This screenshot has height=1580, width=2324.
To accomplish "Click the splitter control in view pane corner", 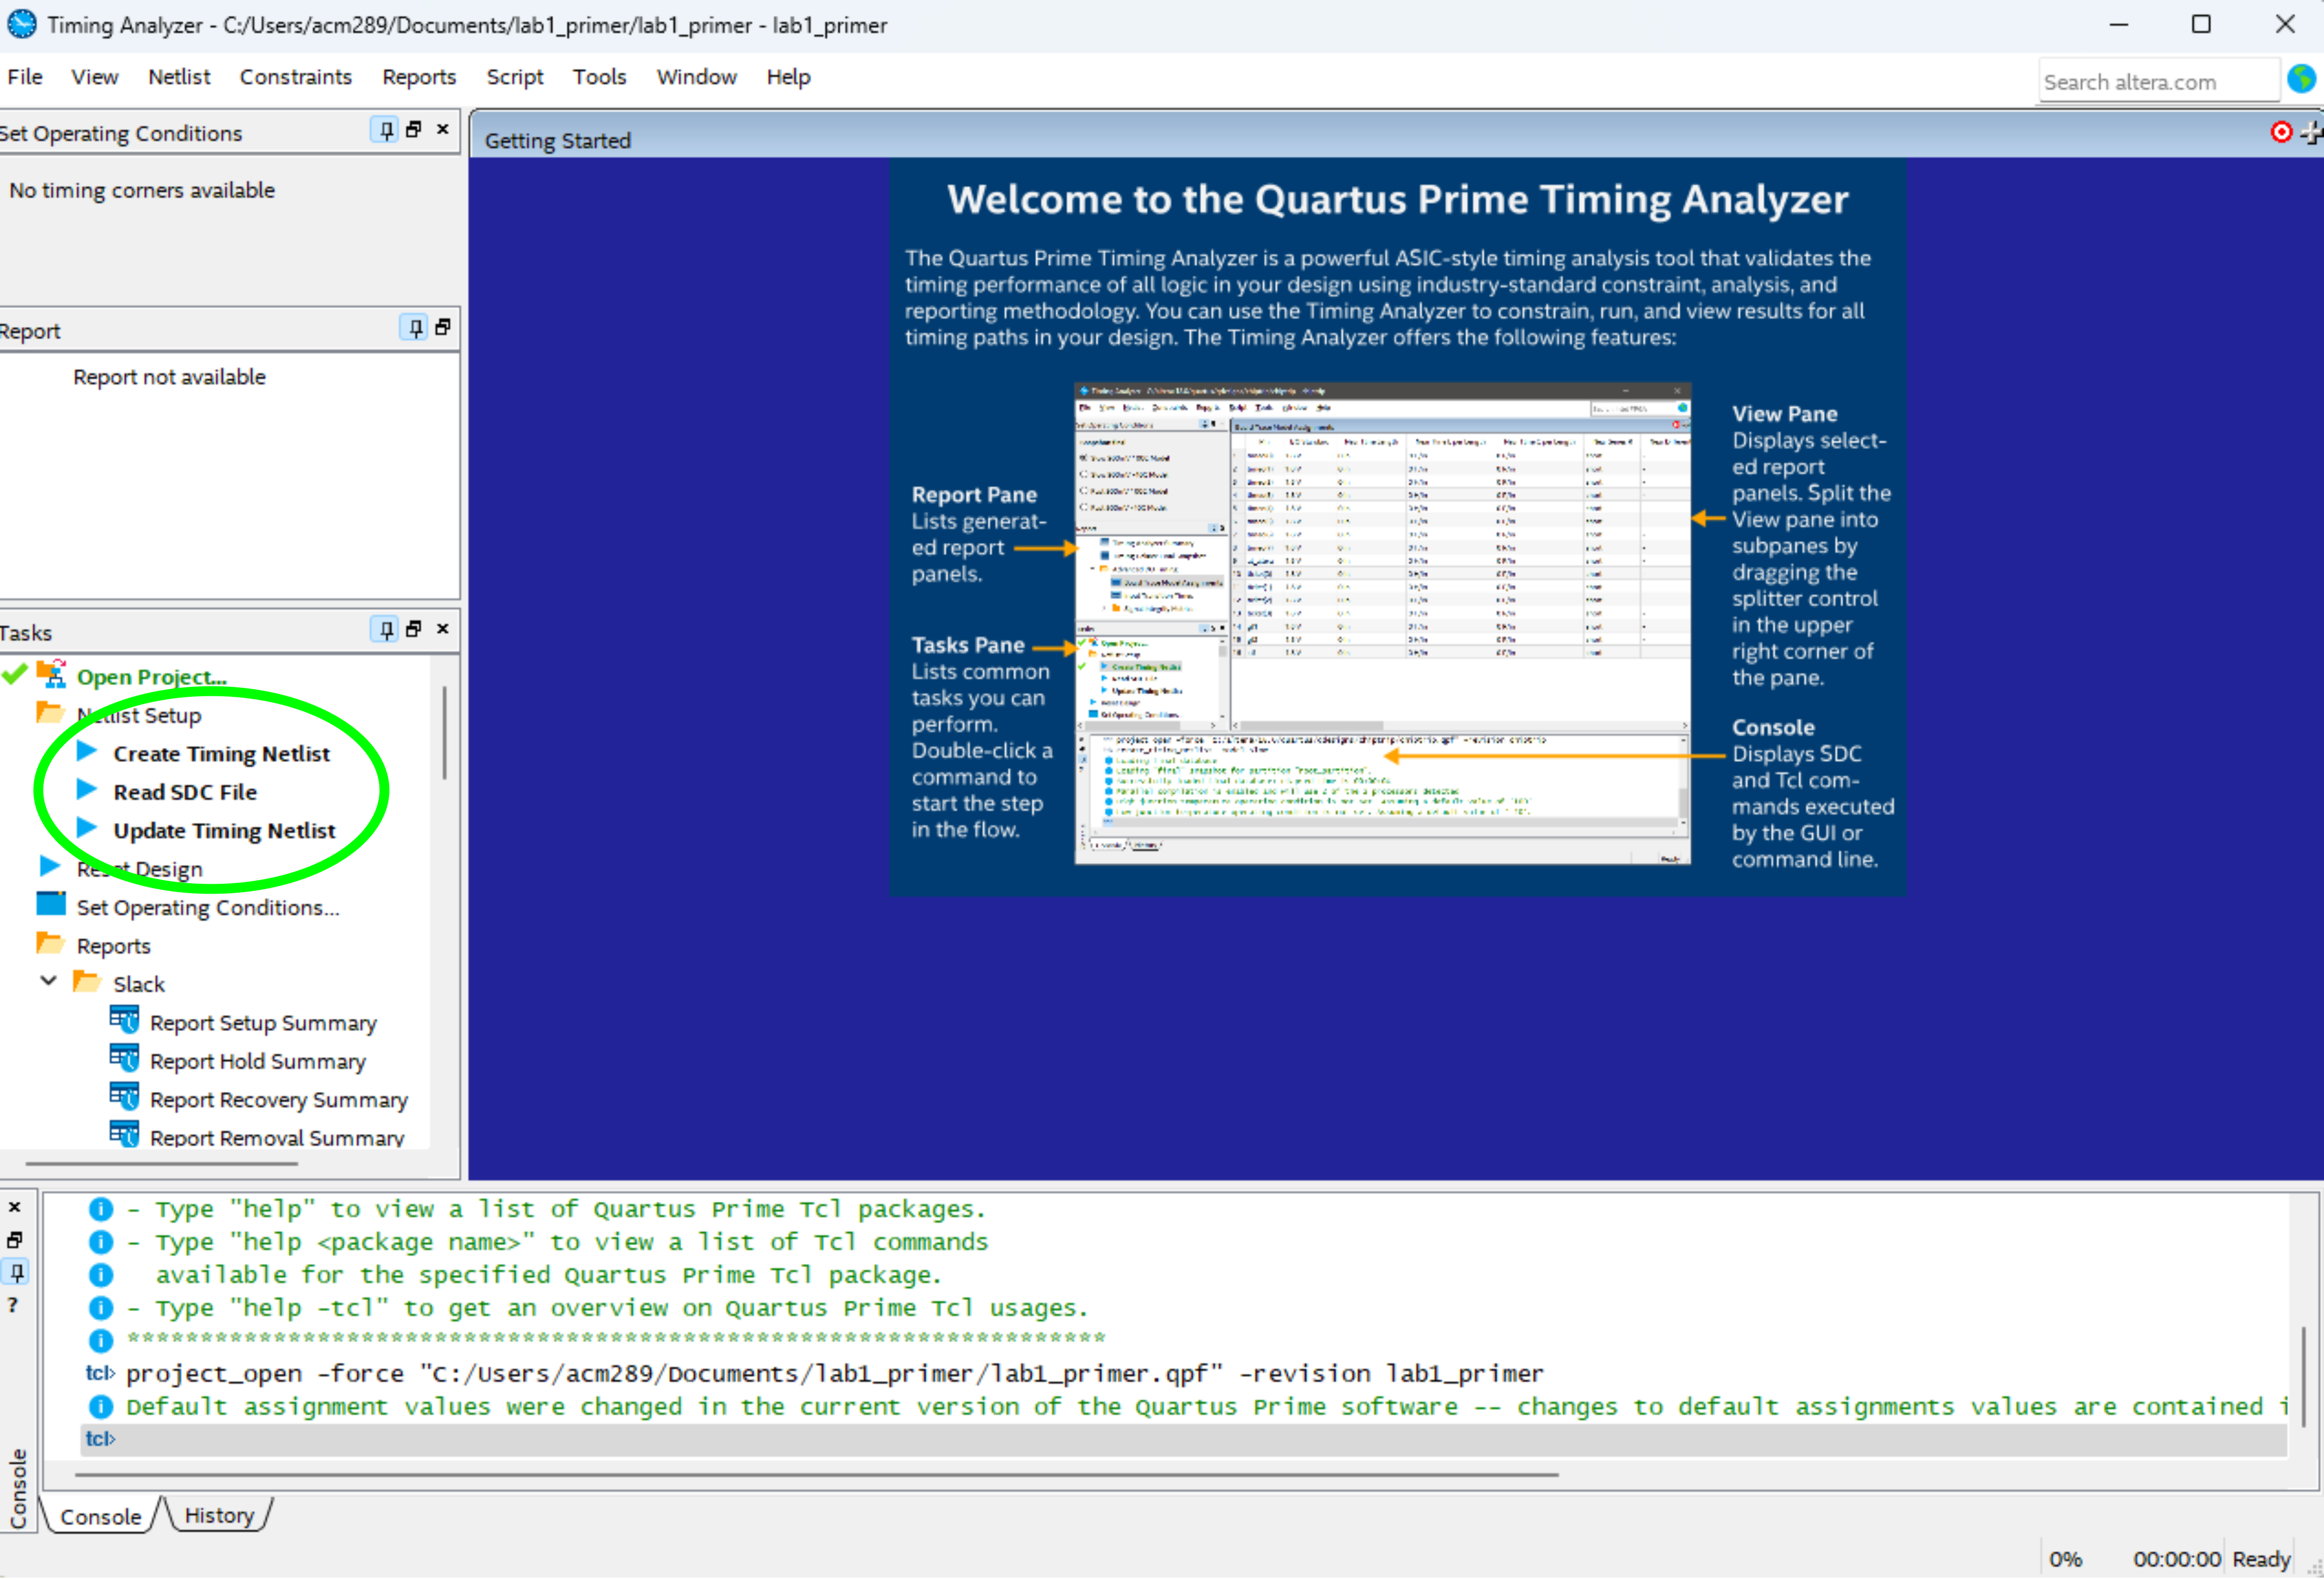I will 2312,132.
